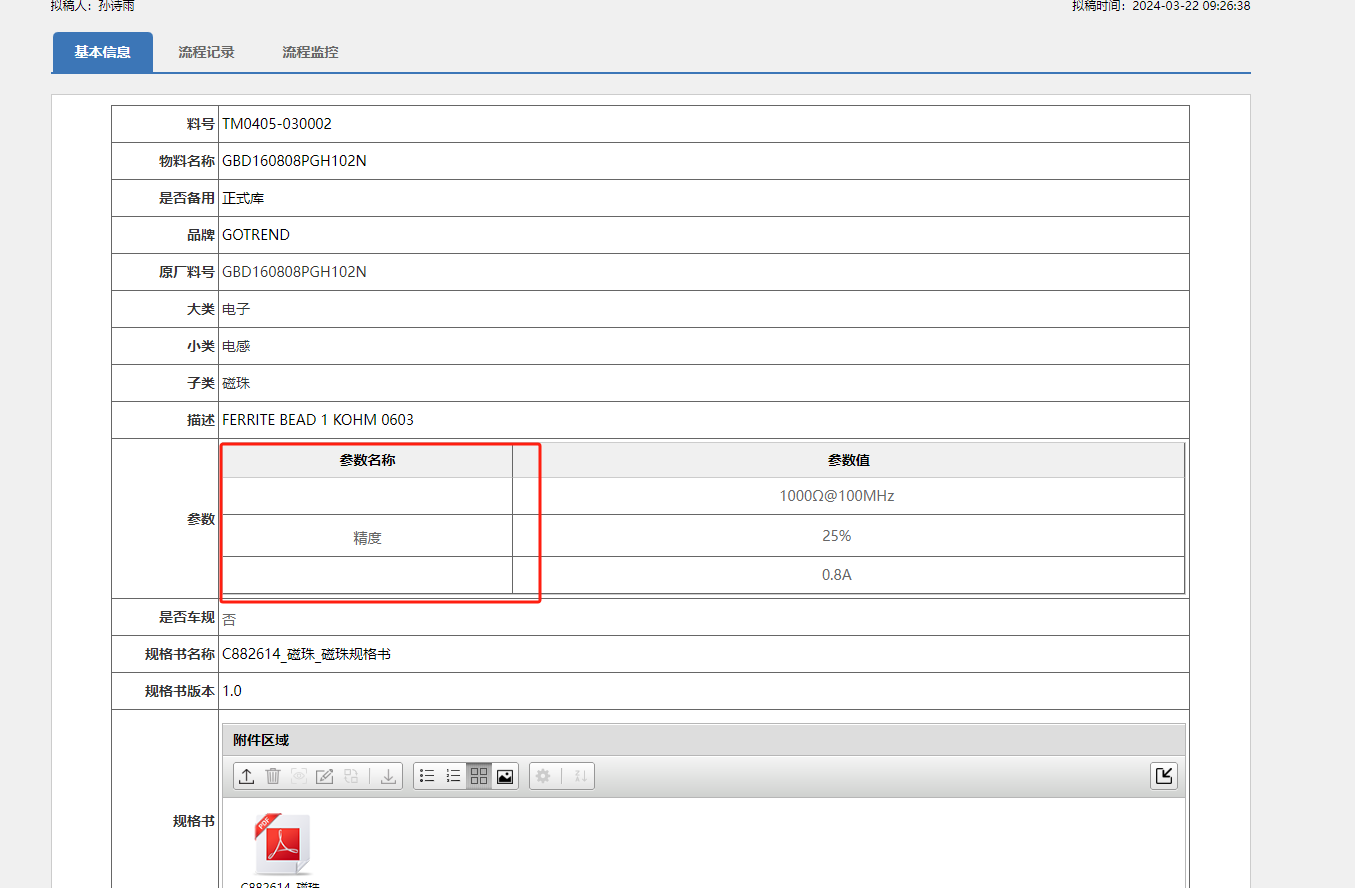Click the eye preview icon in attachment toolbar
Viewport: 1355px width, 888px height.
(x=299, y=776)
